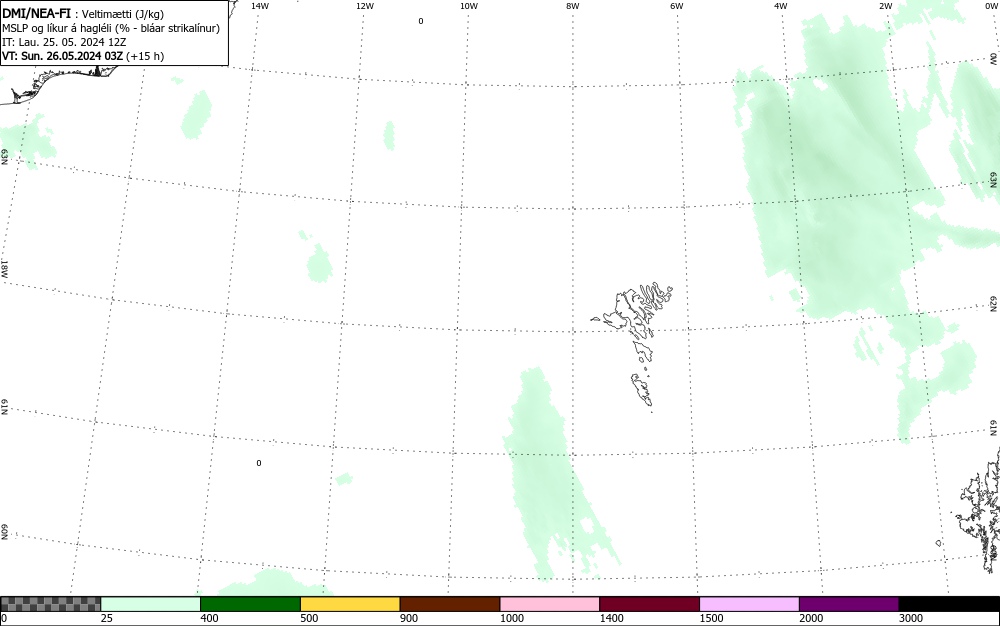The width and height of the screenshot is (1000, 626).
Task: Click the 10W longitude label
Action: pos(469,6)
